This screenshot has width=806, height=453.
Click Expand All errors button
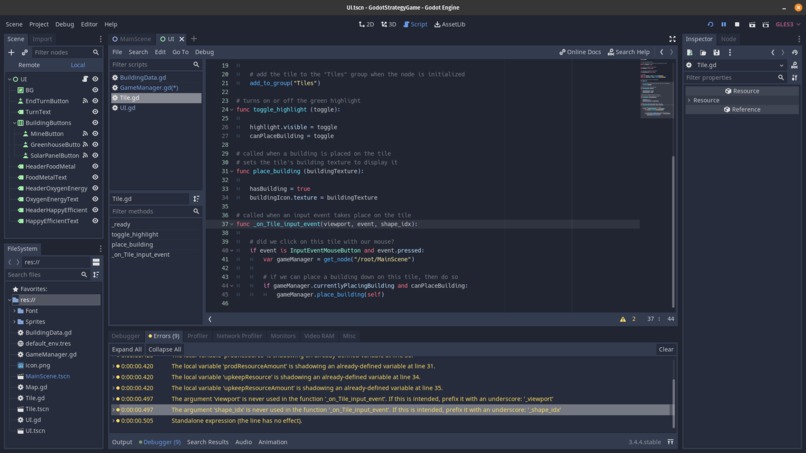[126, 350]
